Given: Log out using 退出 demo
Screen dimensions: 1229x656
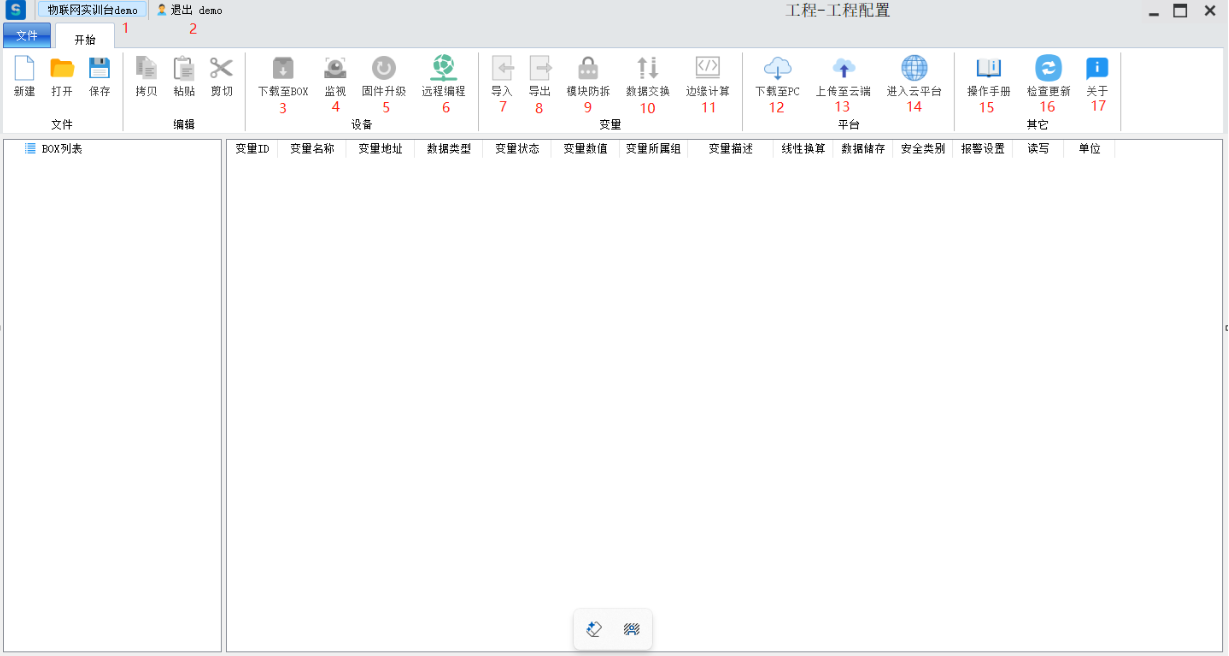Looking at the screenshot, I should (x=190, y=10).
